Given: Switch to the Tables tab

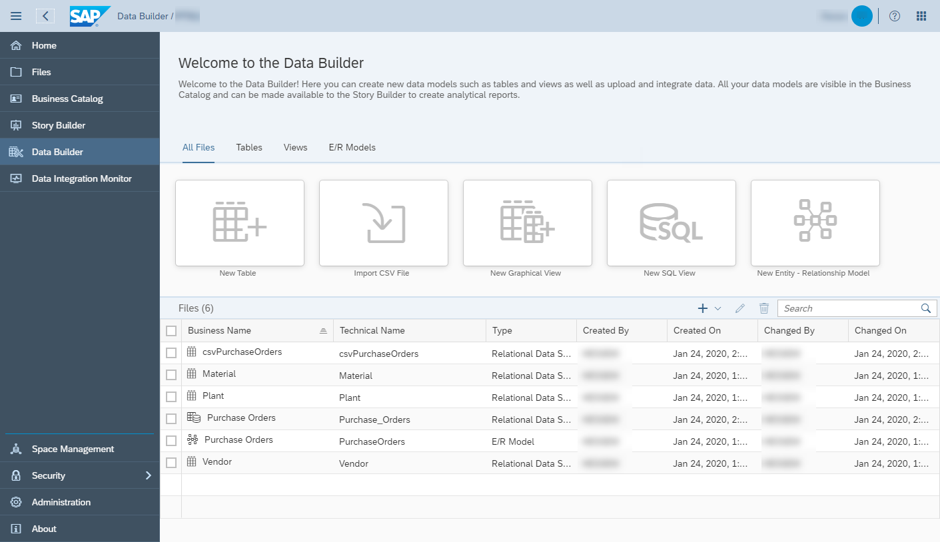Looking at the screenshot, I should coord(249,147).
